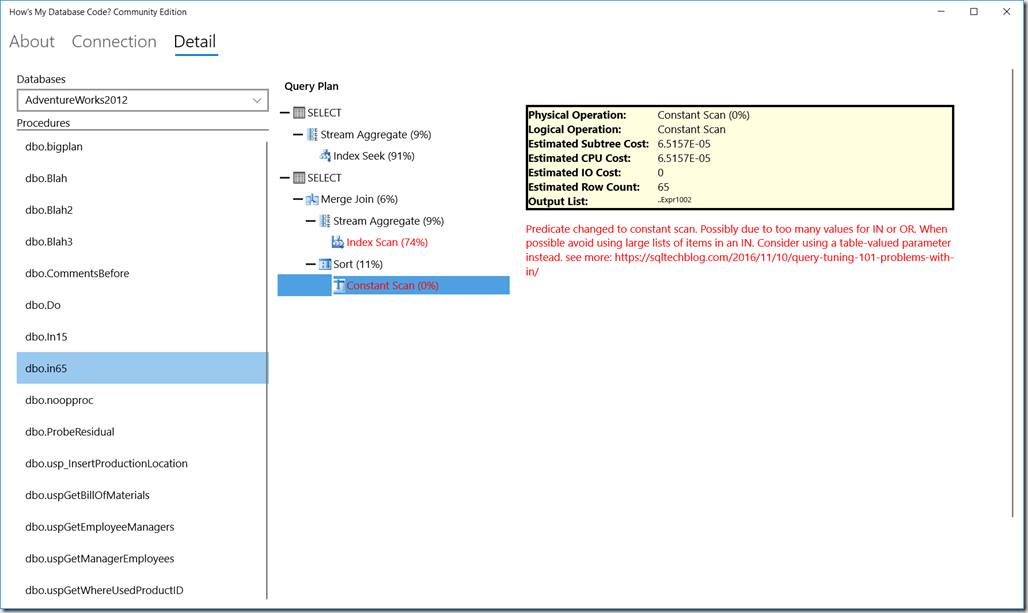The height and width of the screenshot is (613, 1028).
Task: Select procedure dbo.uspGetBillOfMaterials
Action: click(x=142, y=495)
